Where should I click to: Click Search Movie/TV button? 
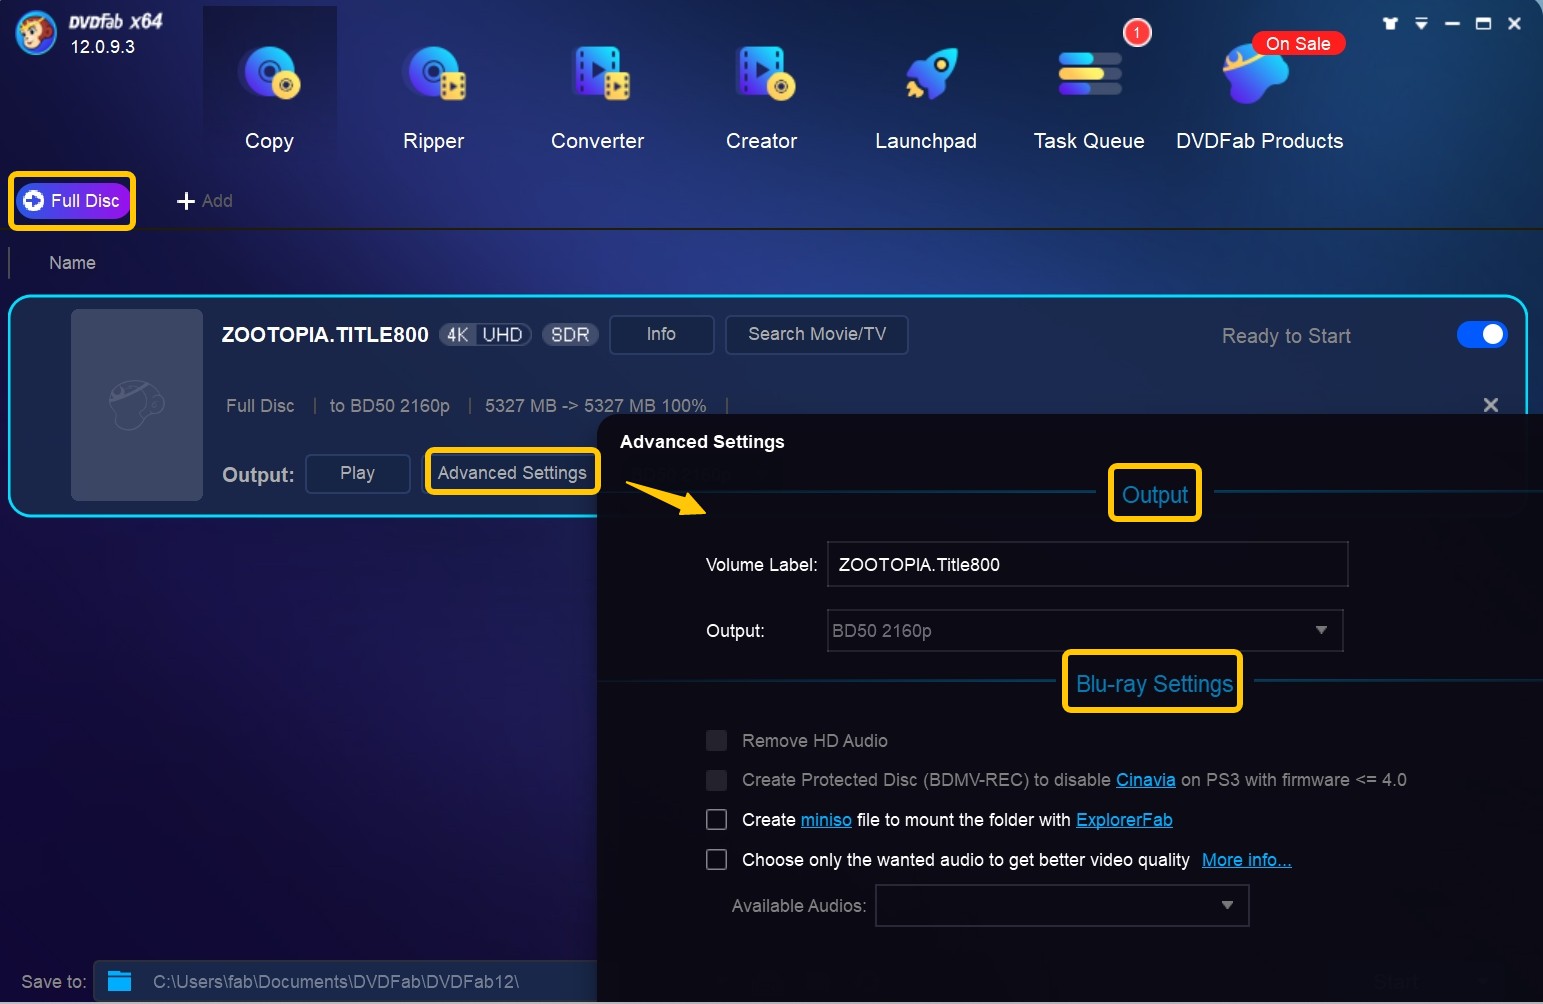coord(817,334)
